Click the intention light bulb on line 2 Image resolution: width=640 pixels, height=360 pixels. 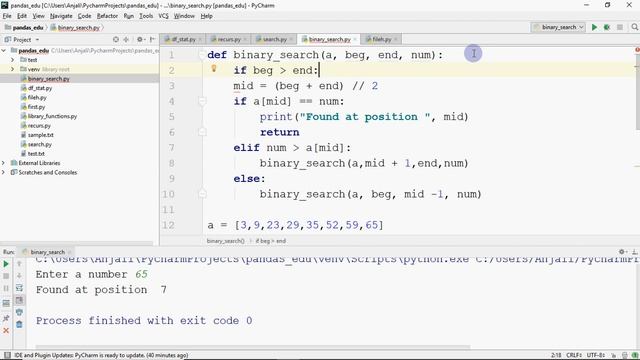[x=213, y=69]
